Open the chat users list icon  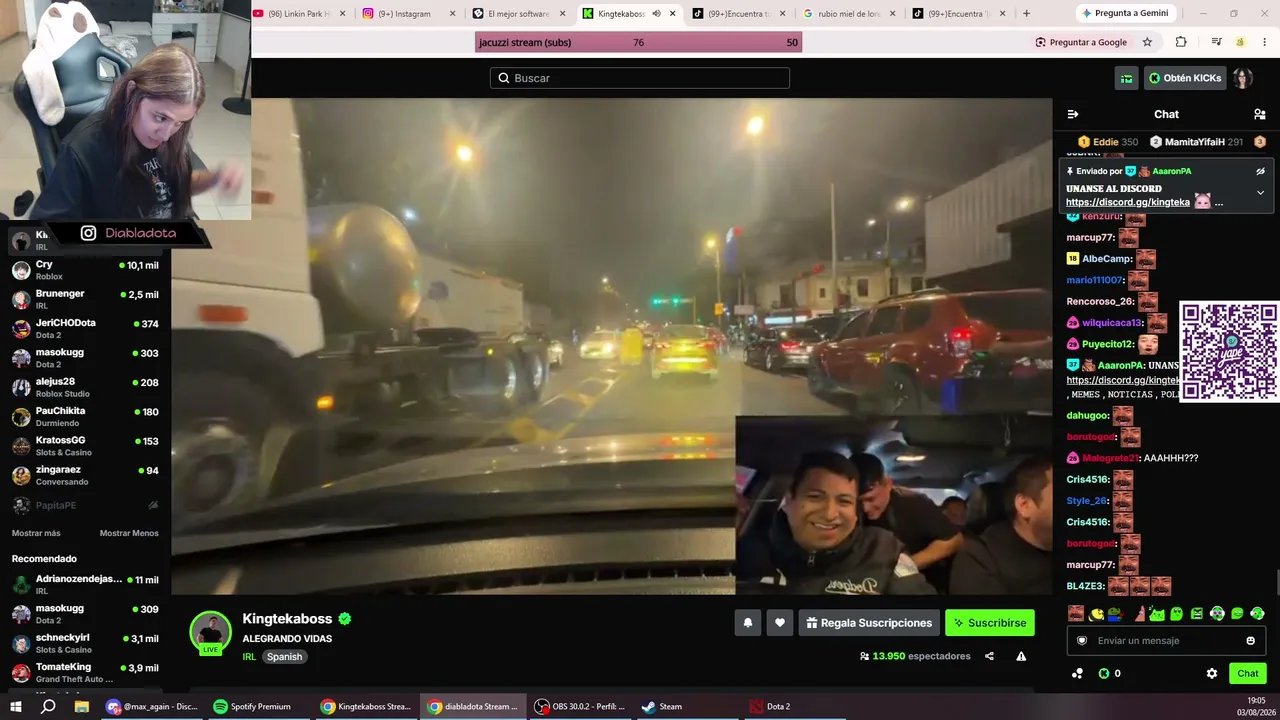1259,114
